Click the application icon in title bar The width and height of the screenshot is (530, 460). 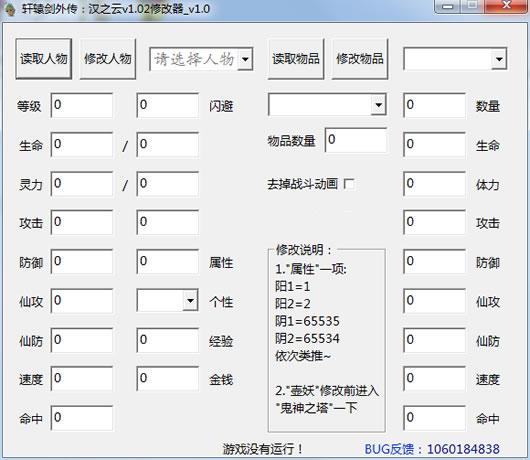[10, 9]
